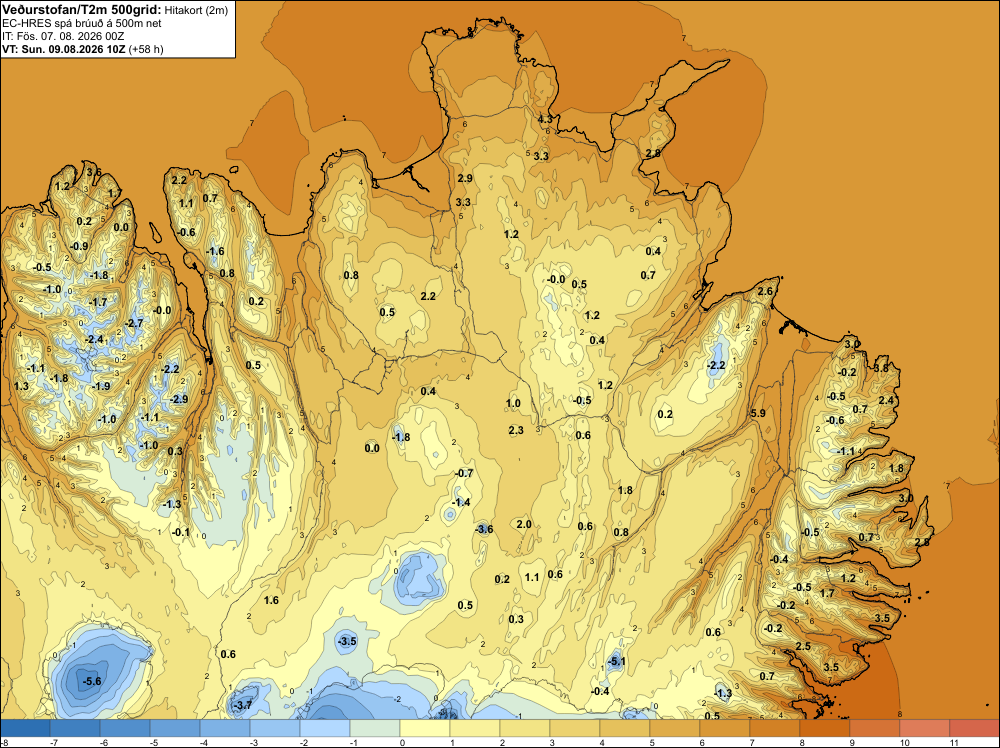Screen dimensions: 1000x748
Task: Click the -3.7 temperature value
Action: 244,705
